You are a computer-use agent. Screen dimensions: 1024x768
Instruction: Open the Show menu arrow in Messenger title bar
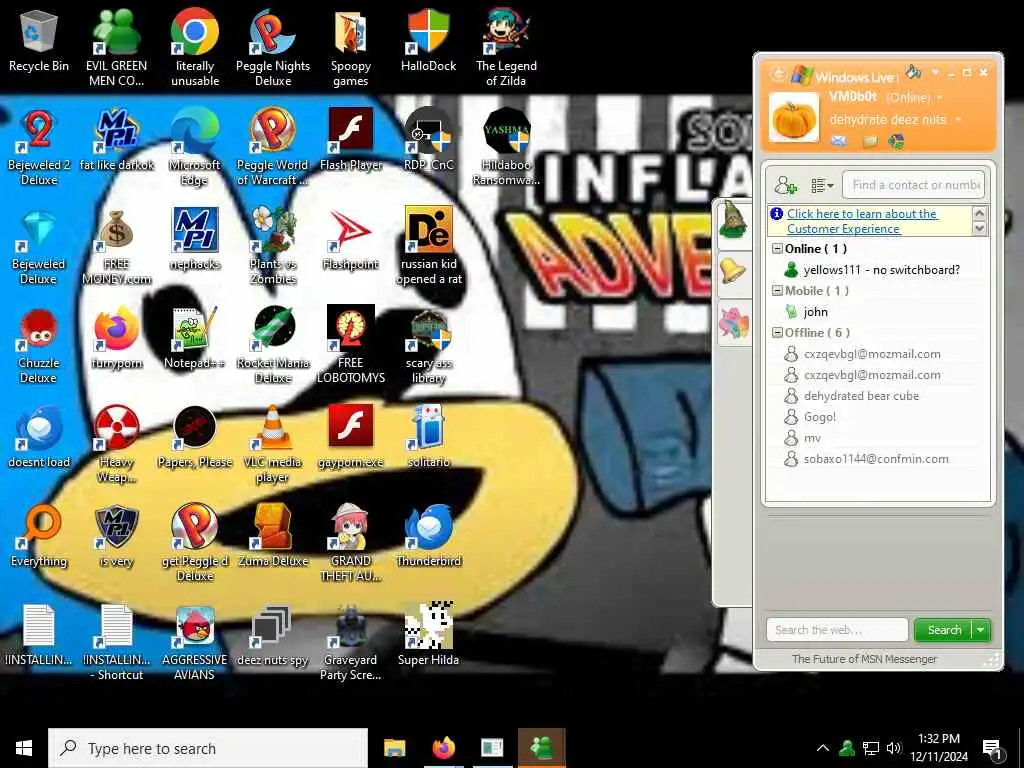[x=935, y=72]
